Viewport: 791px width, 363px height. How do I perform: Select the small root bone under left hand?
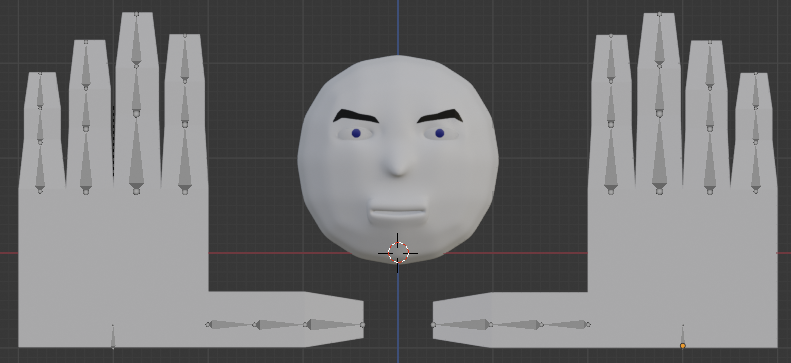click(x=112, y=337)
